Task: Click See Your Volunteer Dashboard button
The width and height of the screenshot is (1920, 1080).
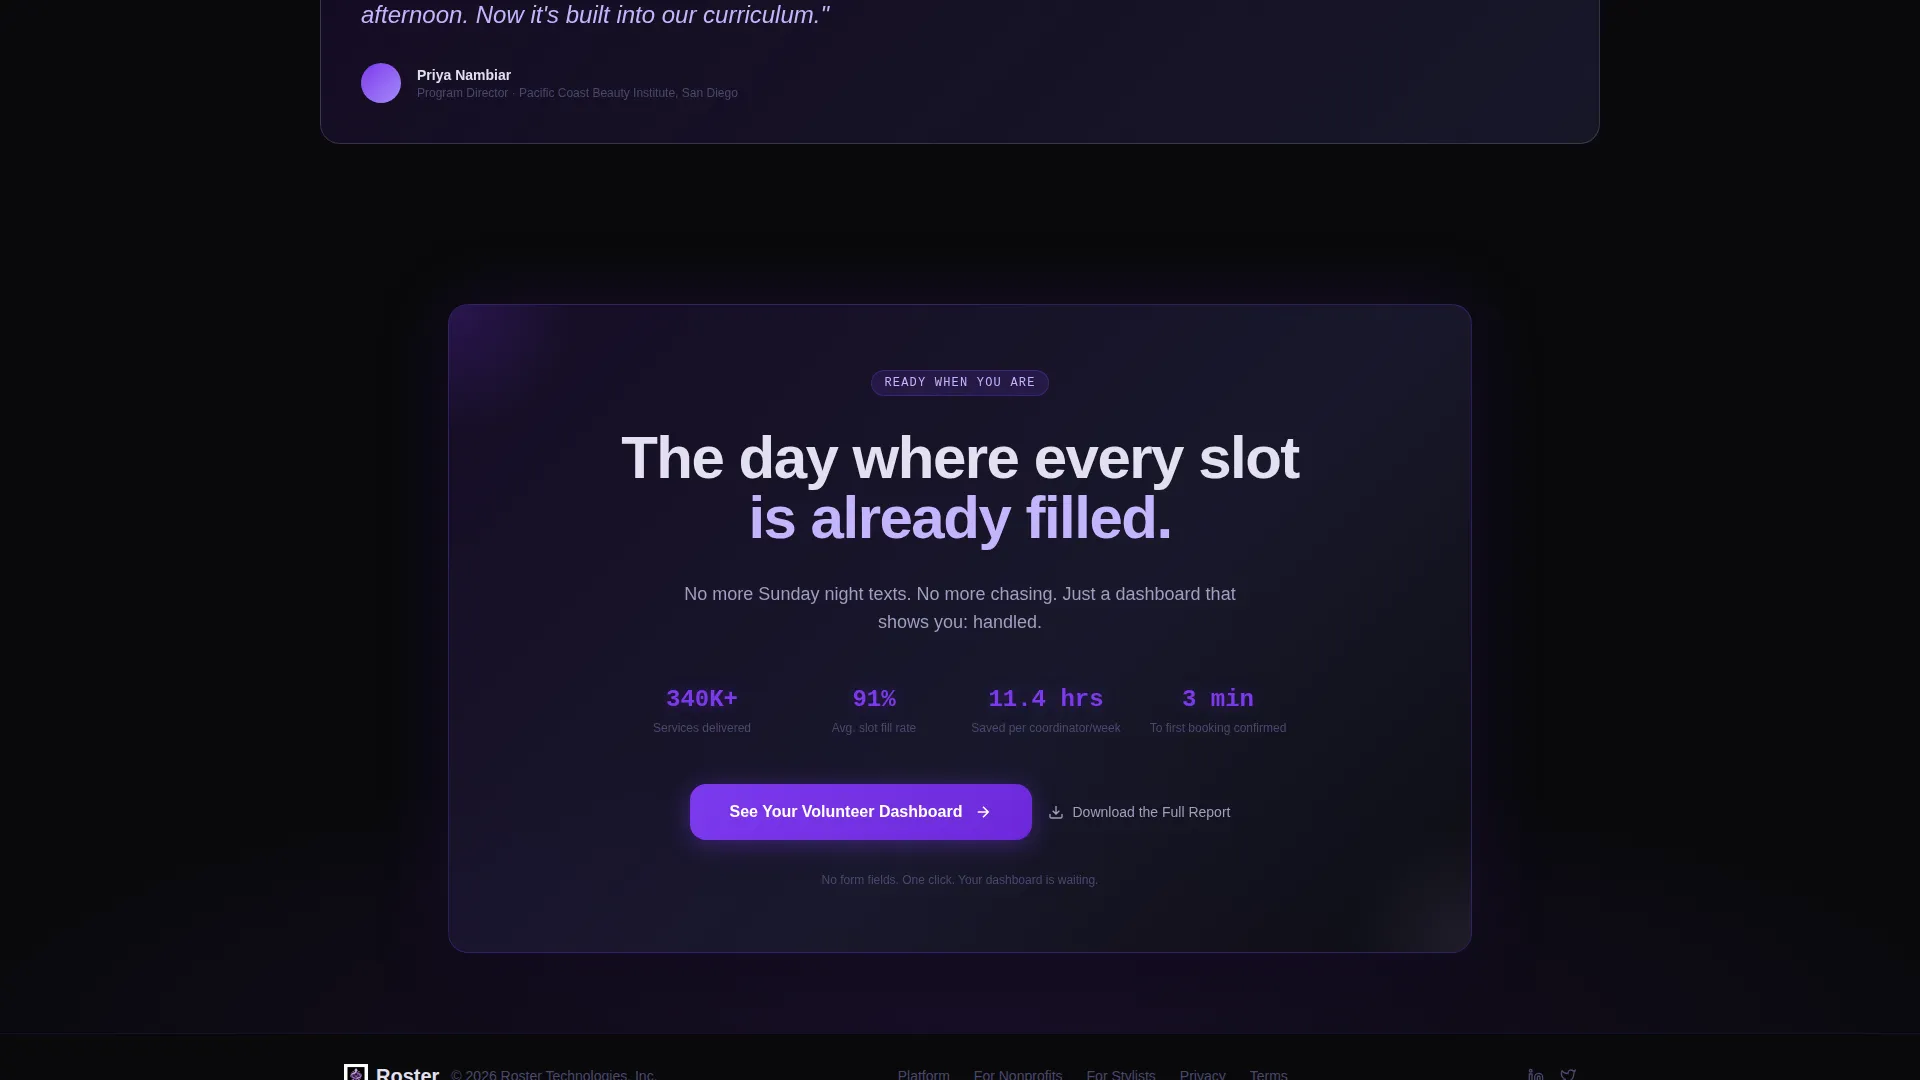Action: point(861,812)
